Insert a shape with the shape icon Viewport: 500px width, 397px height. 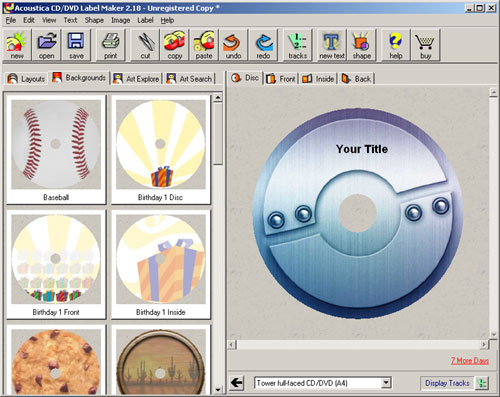tap(362, 45)
